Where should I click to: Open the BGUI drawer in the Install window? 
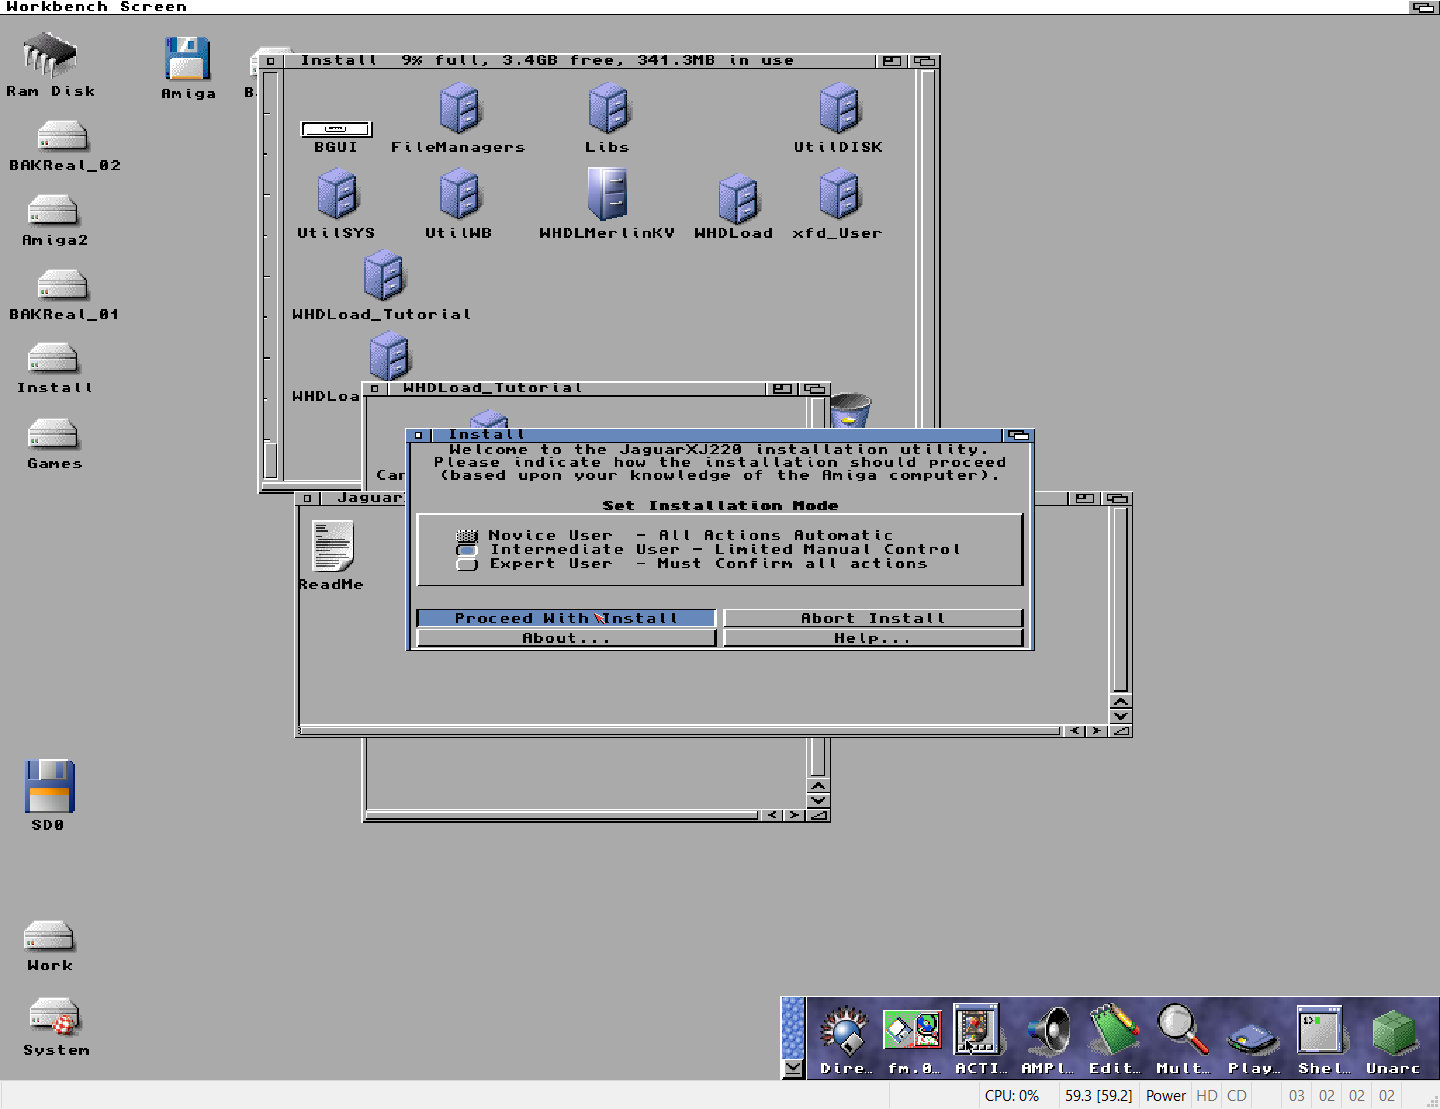[336, 129]
